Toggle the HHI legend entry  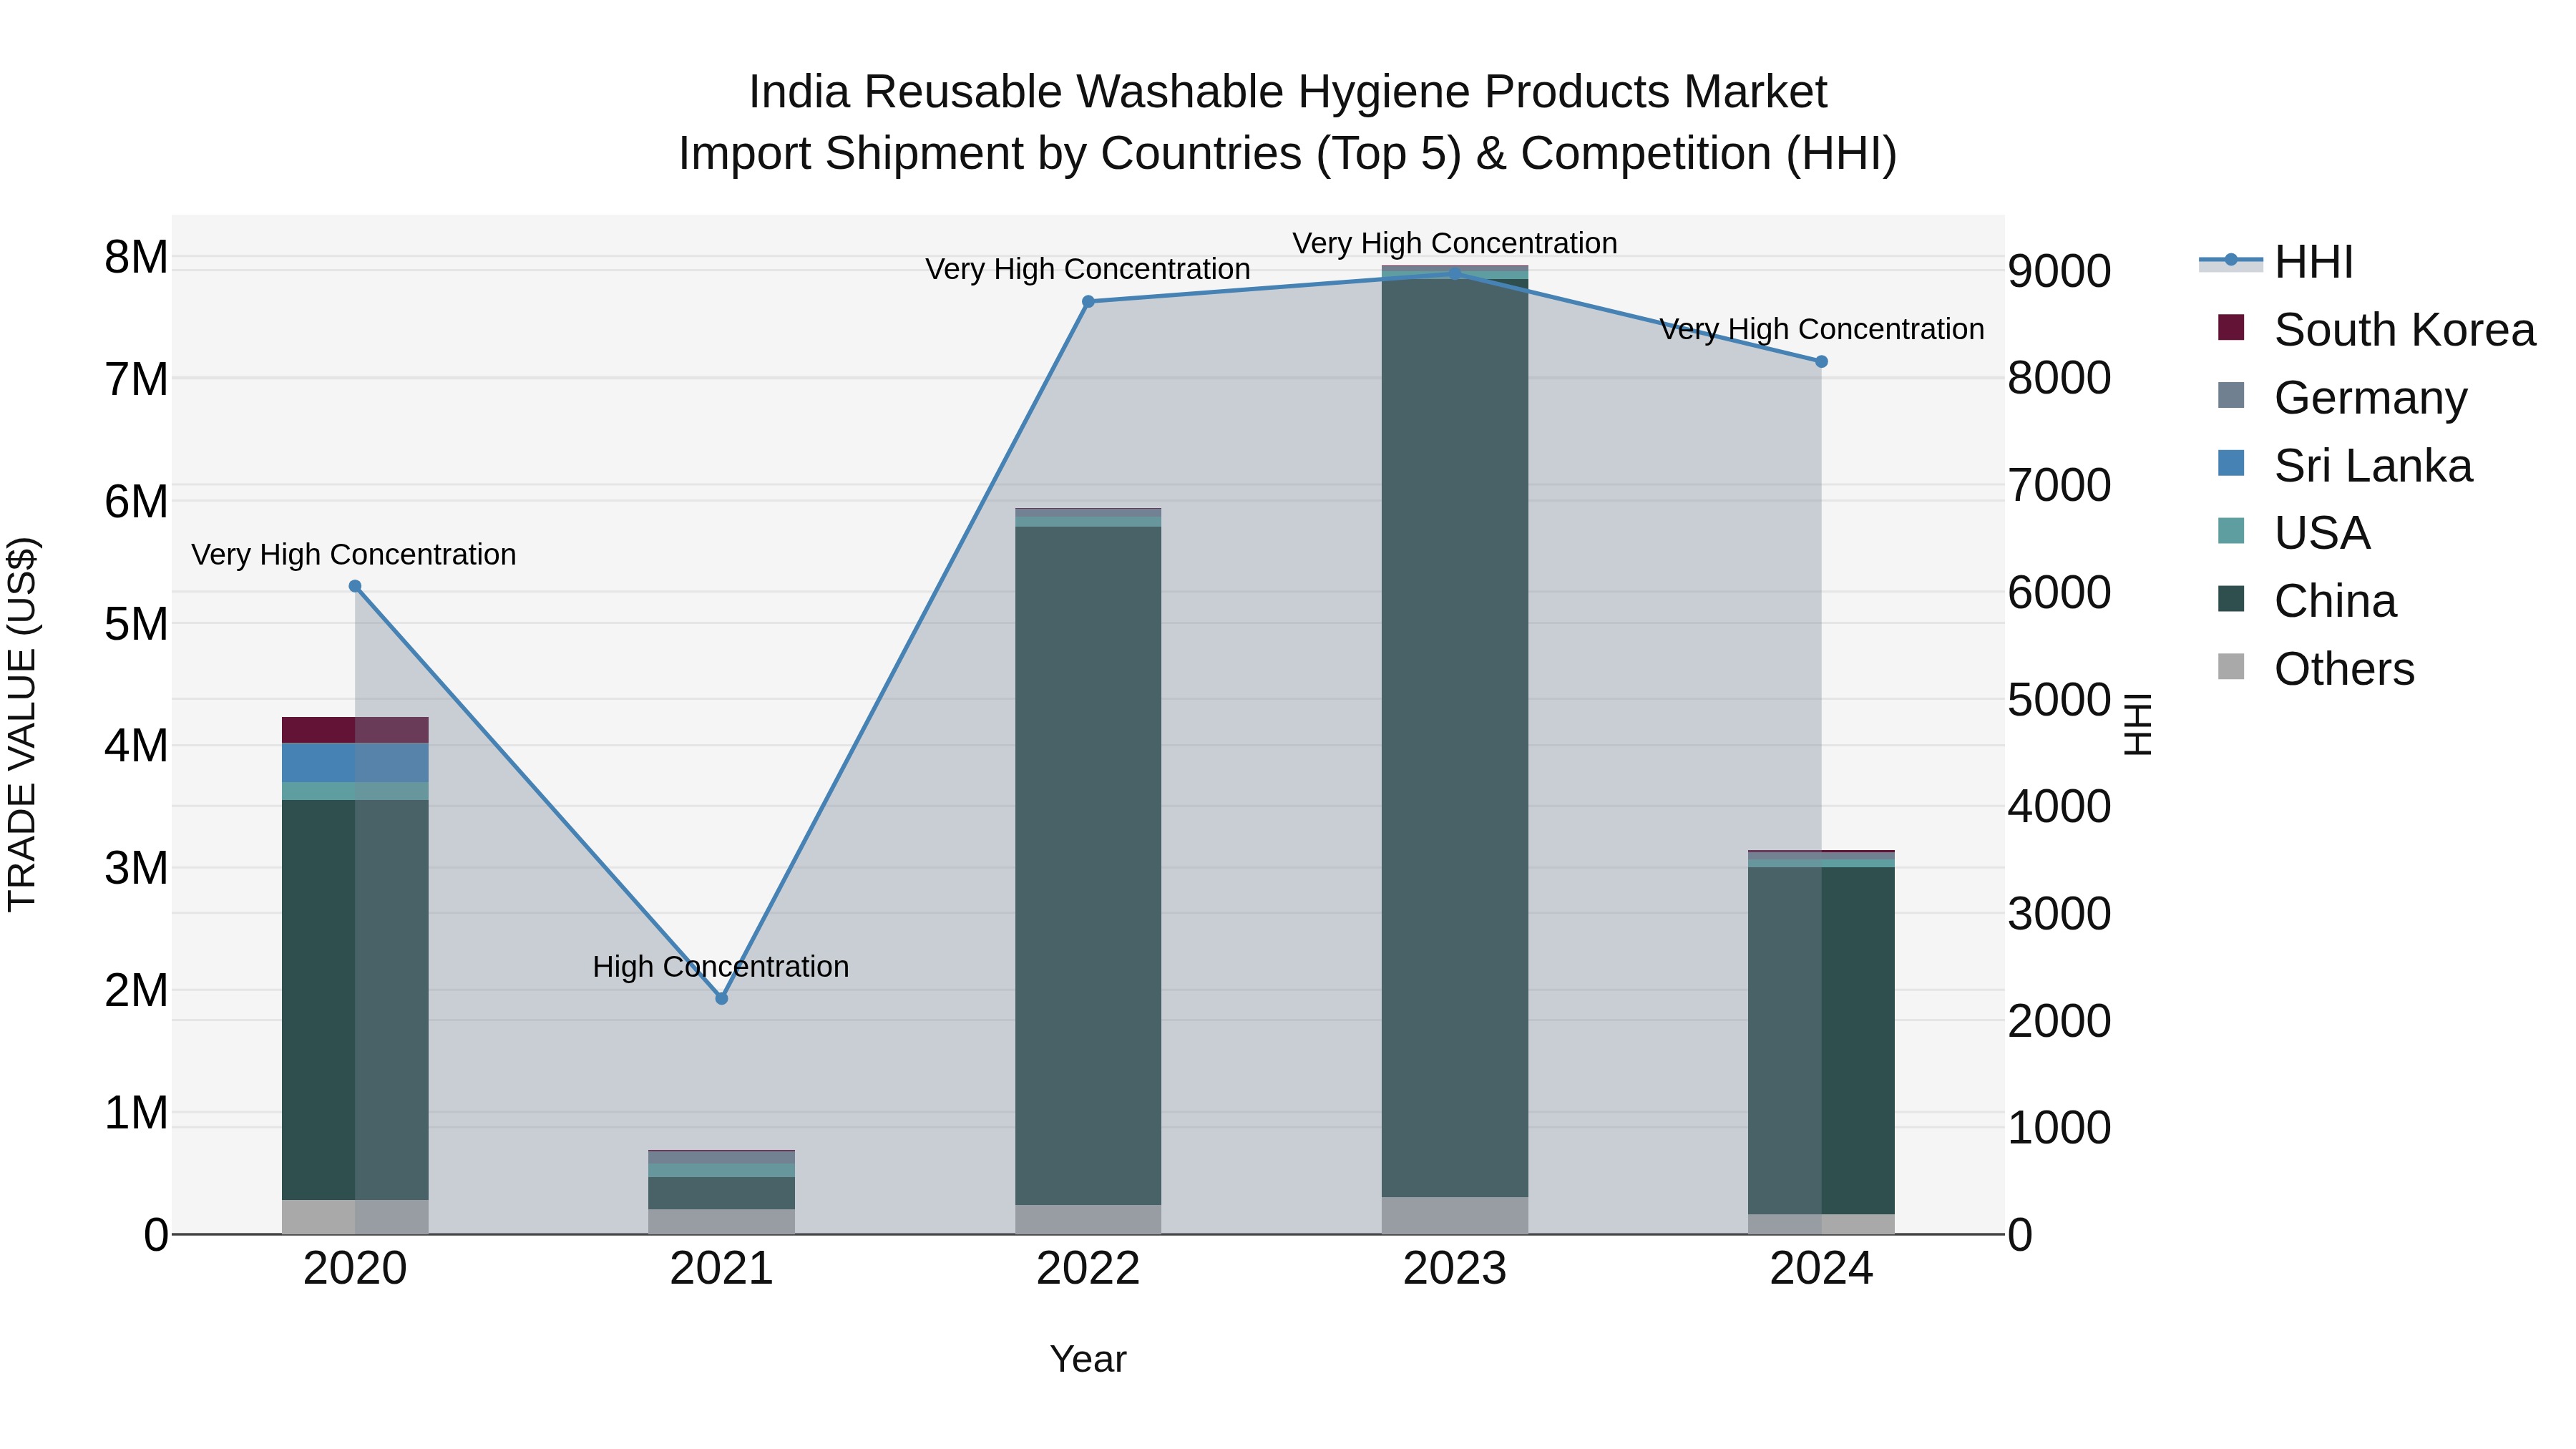click(x=2276, y=262)
